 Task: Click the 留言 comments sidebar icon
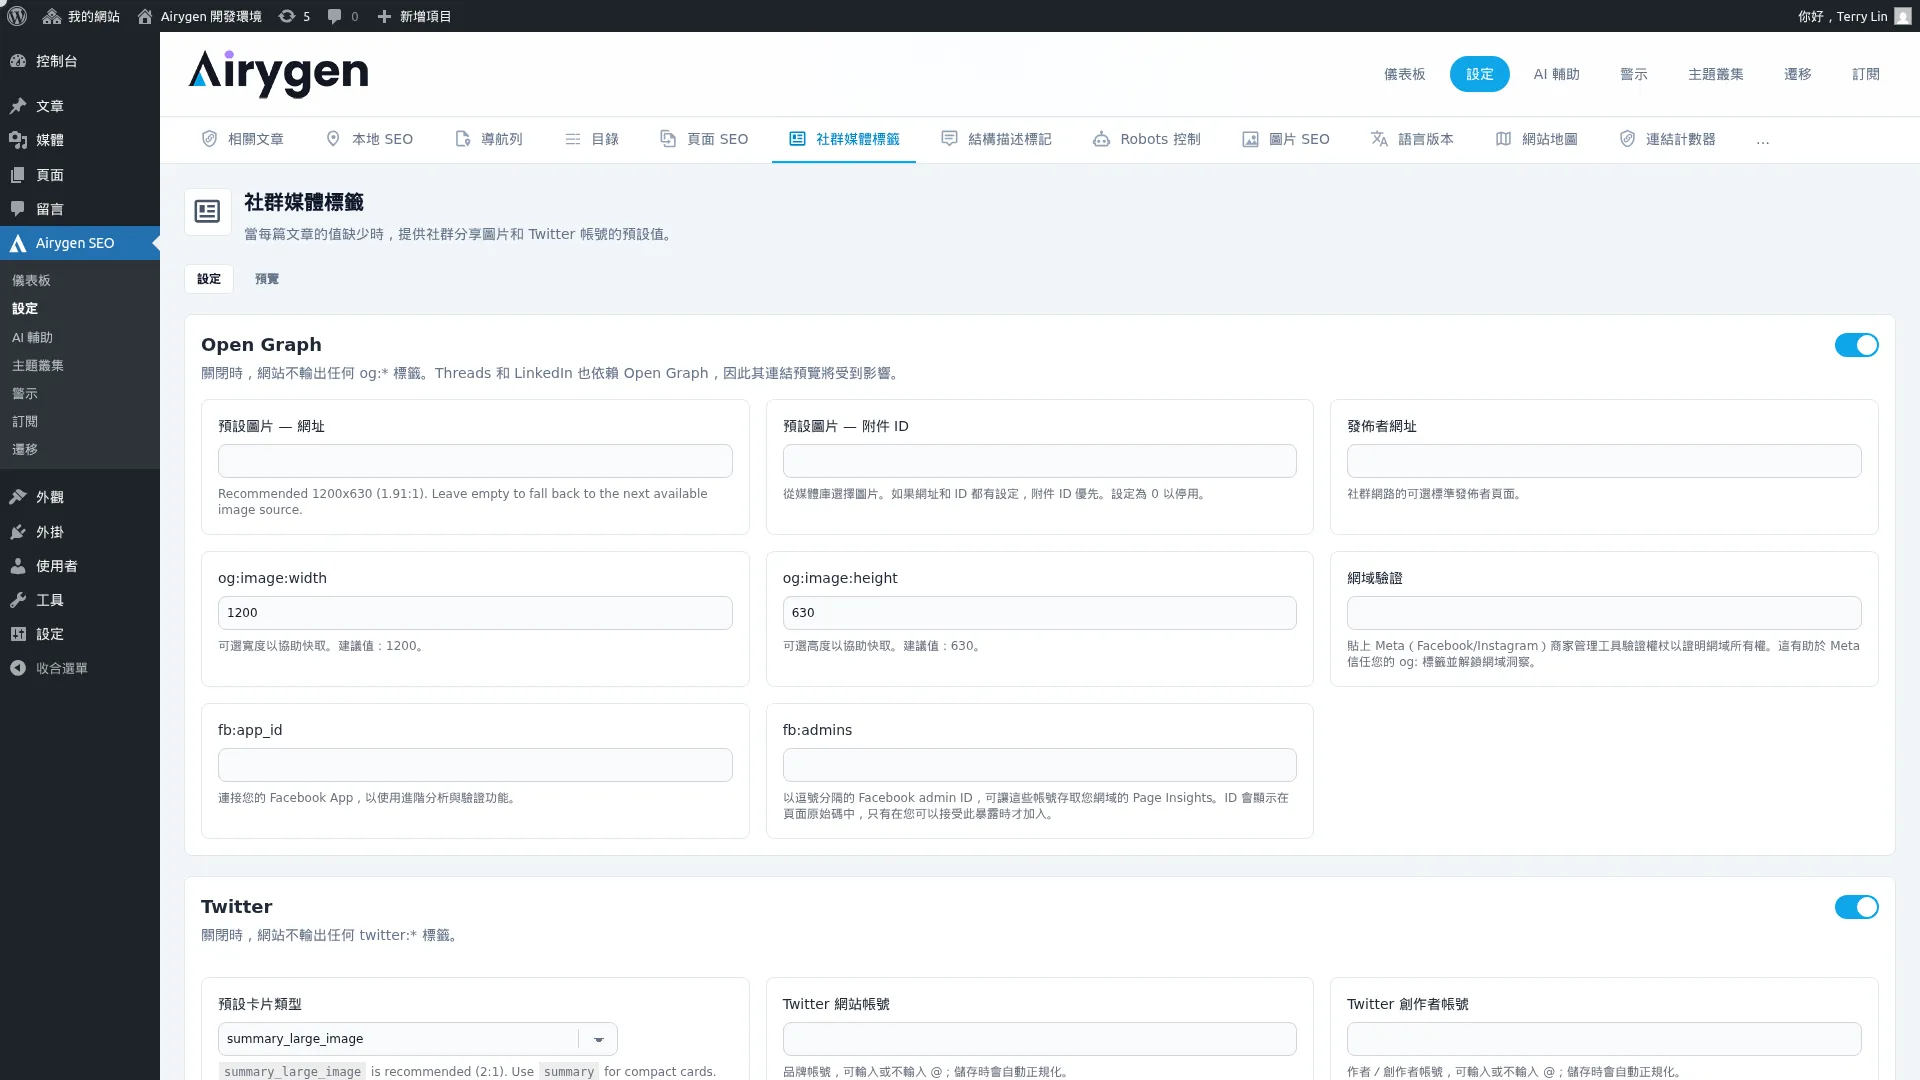coord(18,209)
